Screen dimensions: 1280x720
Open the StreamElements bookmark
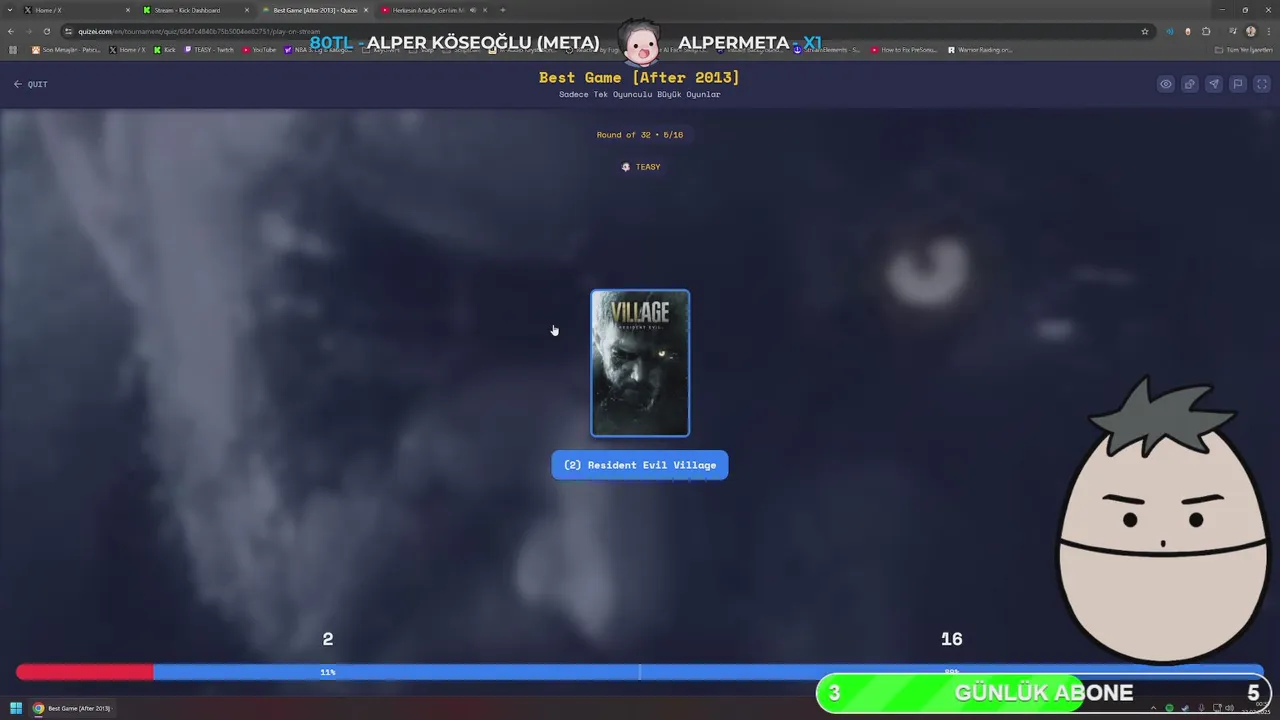tap(828, 49)
